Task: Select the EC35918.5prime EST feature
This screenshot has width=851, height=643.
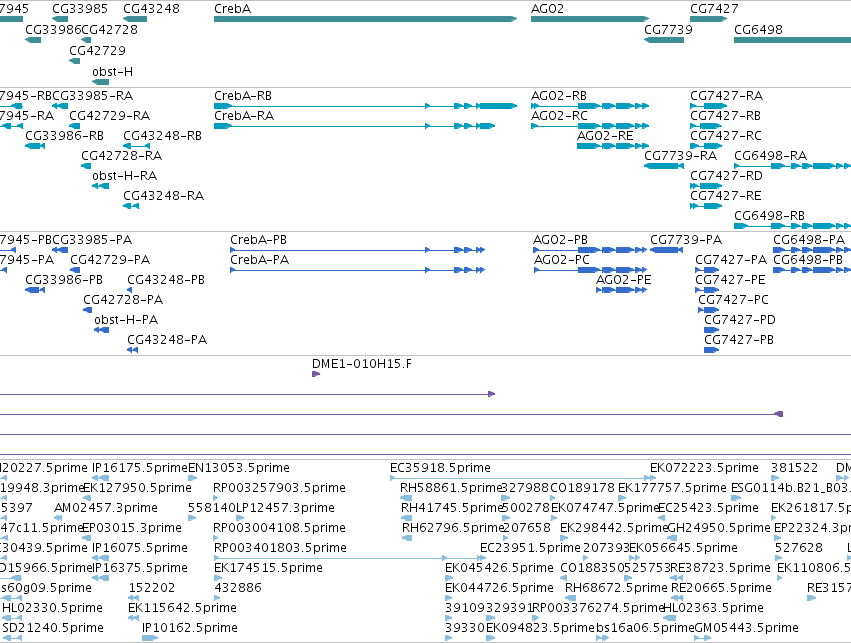Action: [x=523, y=478]
